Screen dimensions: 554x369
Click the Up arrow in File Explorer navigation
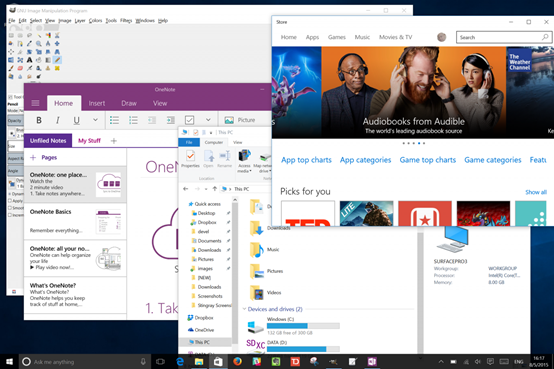(214, 189)
